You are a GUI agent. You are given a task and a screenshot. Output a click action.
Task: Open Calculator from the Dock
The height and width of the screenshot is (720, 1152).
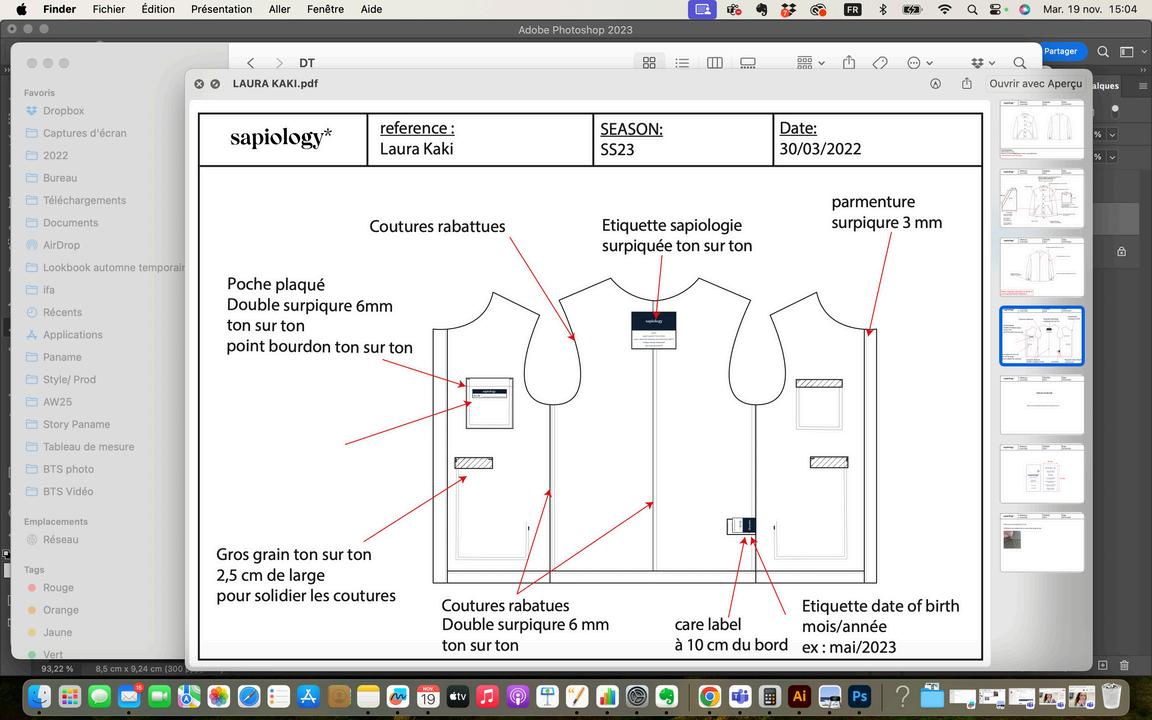click(769, 696)
